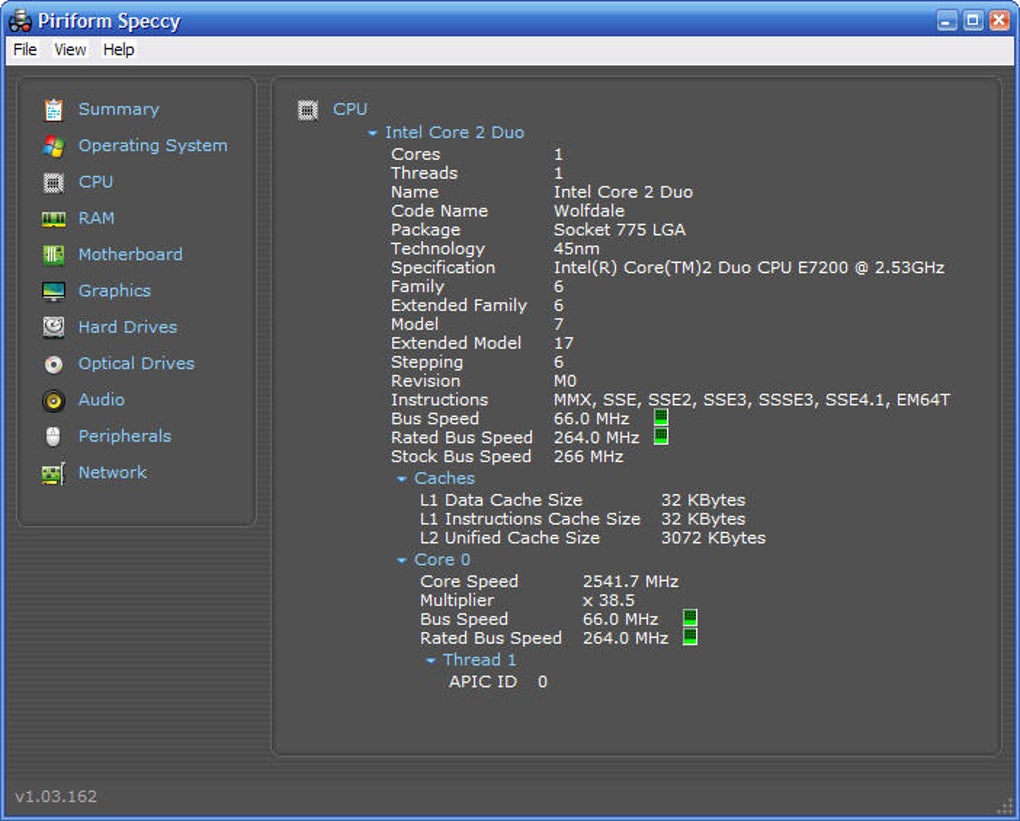1020x821 pixels.
Task: Click the L1 Data Cache Size label
Action: (501, 500)
